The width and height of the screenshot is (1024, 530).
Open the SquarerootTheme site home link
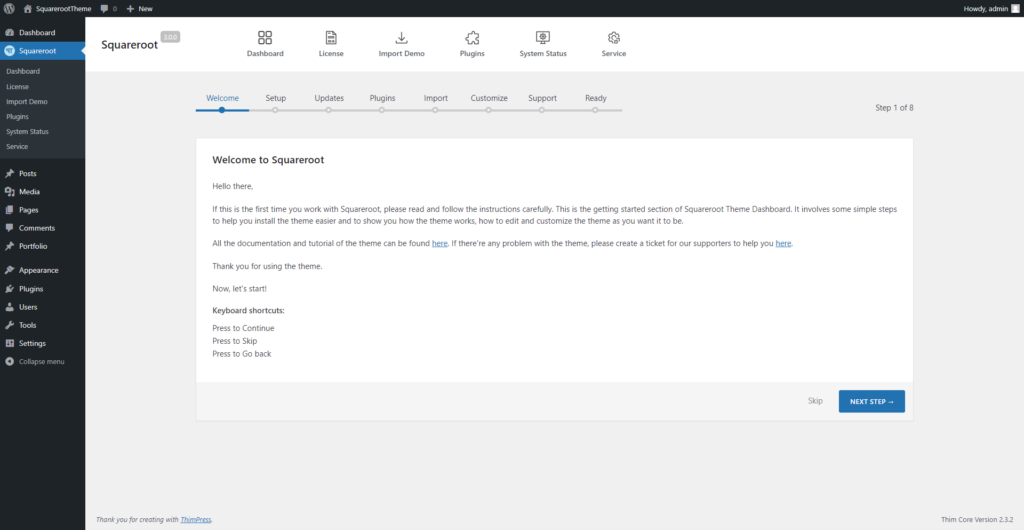(57, 9)
